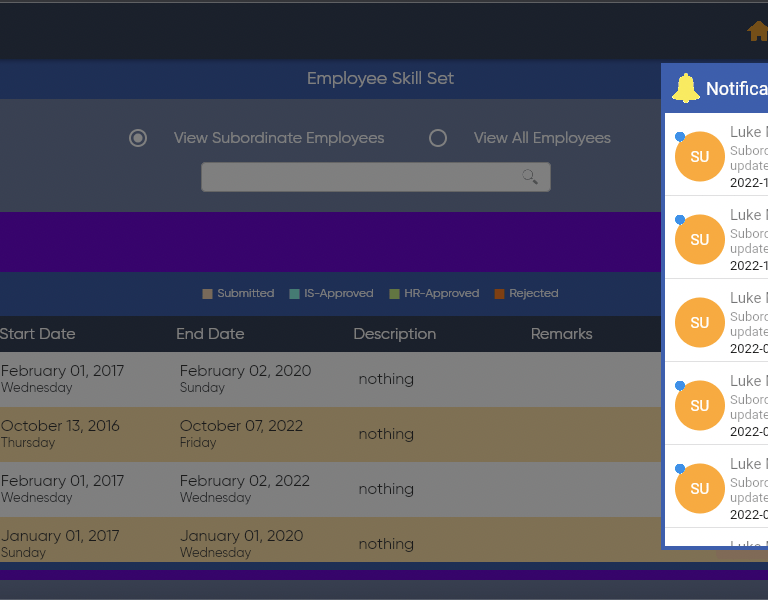The image size is (768, 600).
Task: Click the second notification's SU avatar
Action: pyautogui.click(x=699, y=240)
